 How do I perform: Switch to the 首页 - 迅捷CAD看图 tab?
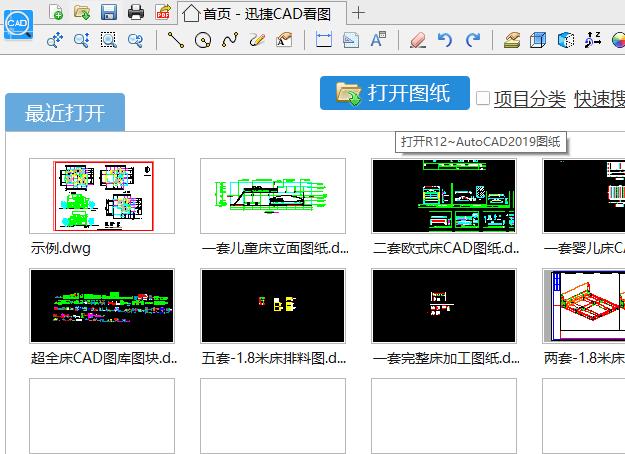pyautogui.click(x=262, y=14)
